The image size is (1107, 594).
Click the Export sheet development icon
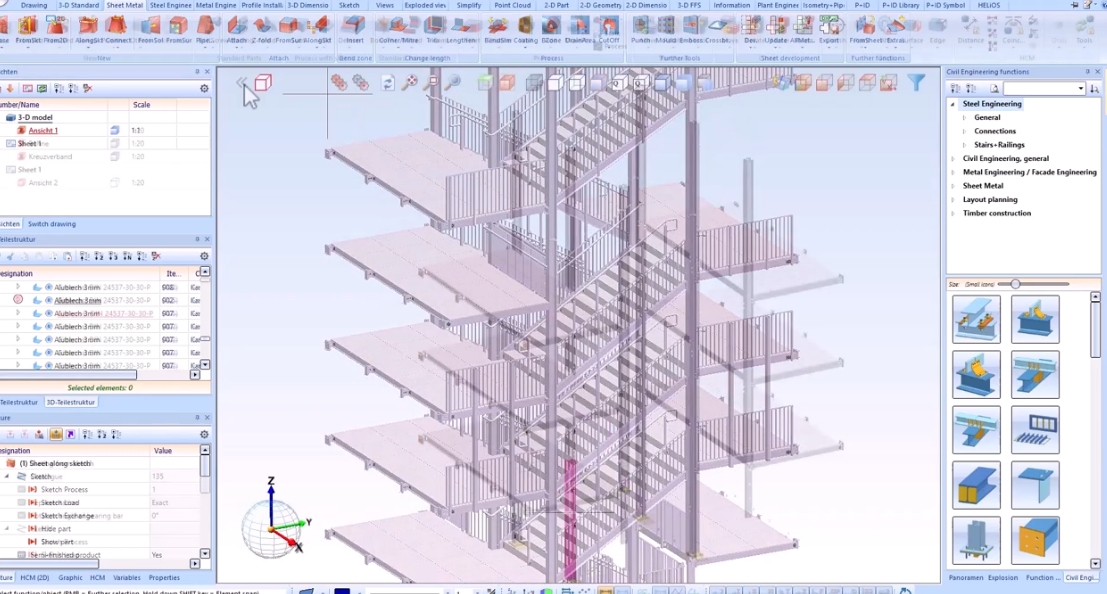(830, 27)
